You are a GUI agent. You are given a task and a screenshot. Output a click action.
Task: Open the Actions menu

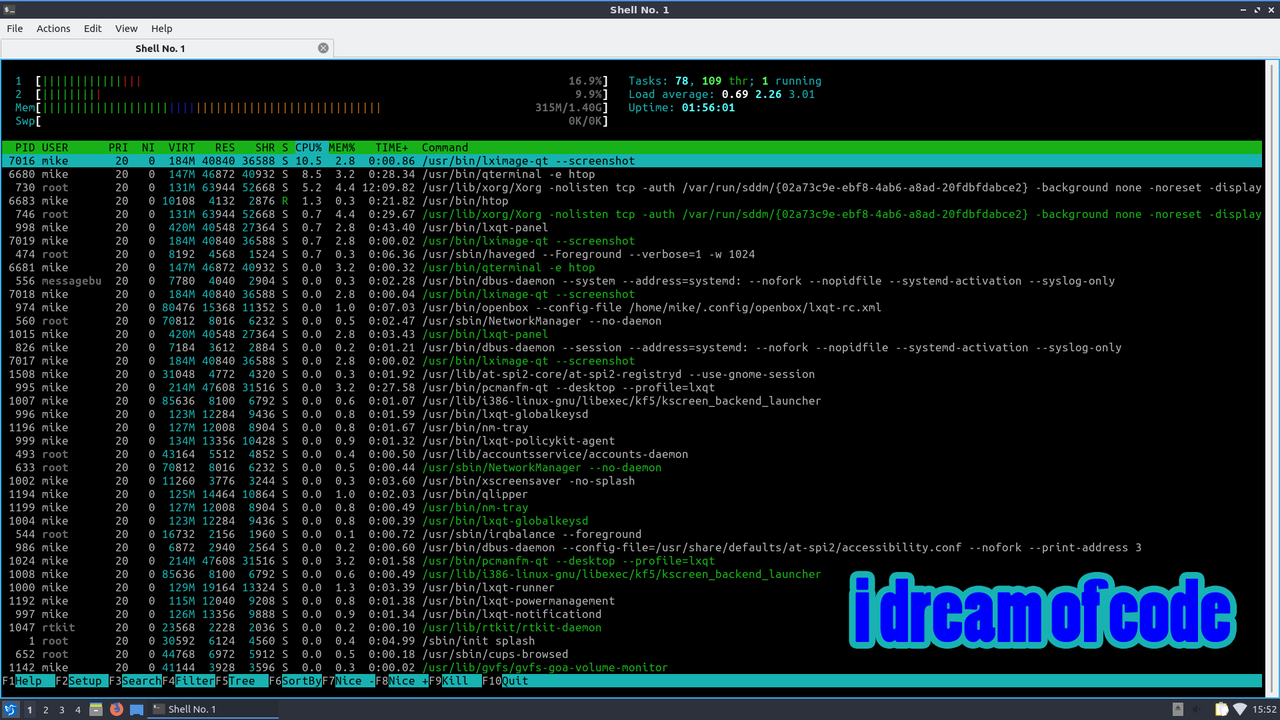coord(53,29)
